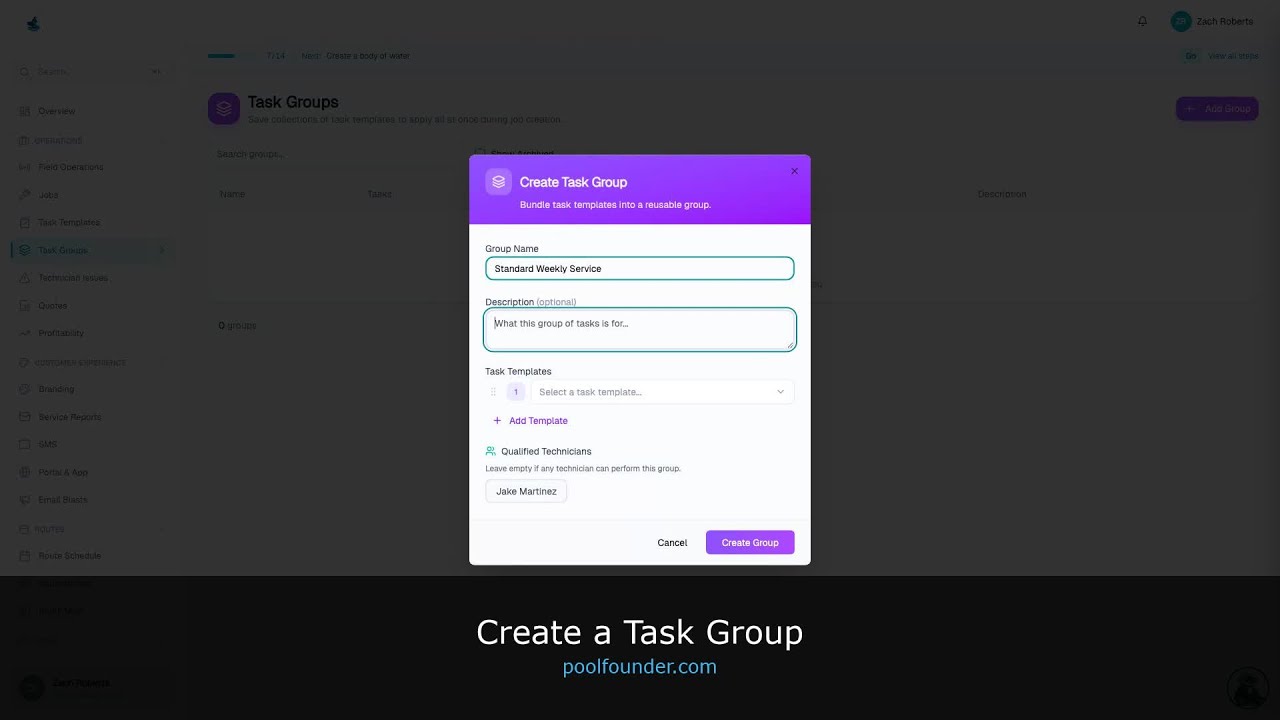Click the Jobs wrench icon
Viewport: 1280px width, 720px height.
pyautogui.click(x=25, y=195)
